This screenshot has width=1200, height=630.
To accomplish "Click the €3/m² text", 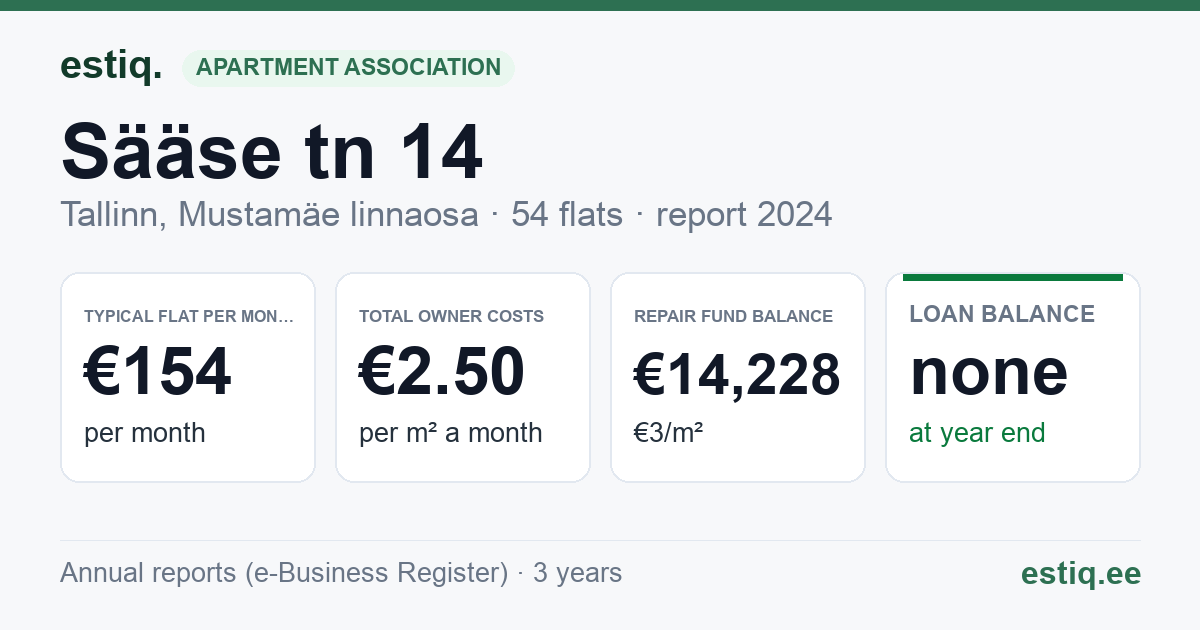I will (x=668, y=433).
